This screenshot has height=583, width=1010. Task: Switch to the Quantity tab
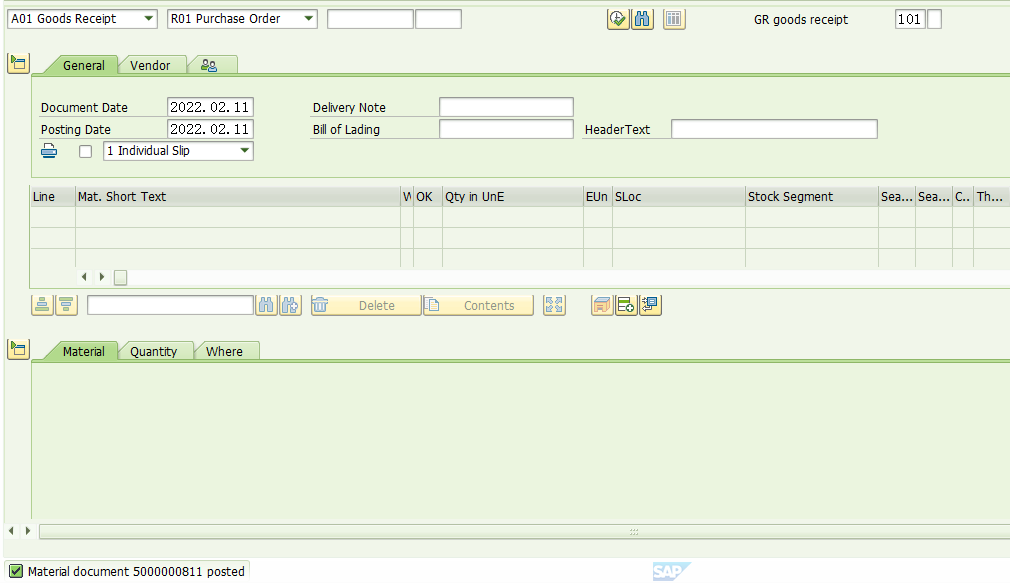coord(154,351)
